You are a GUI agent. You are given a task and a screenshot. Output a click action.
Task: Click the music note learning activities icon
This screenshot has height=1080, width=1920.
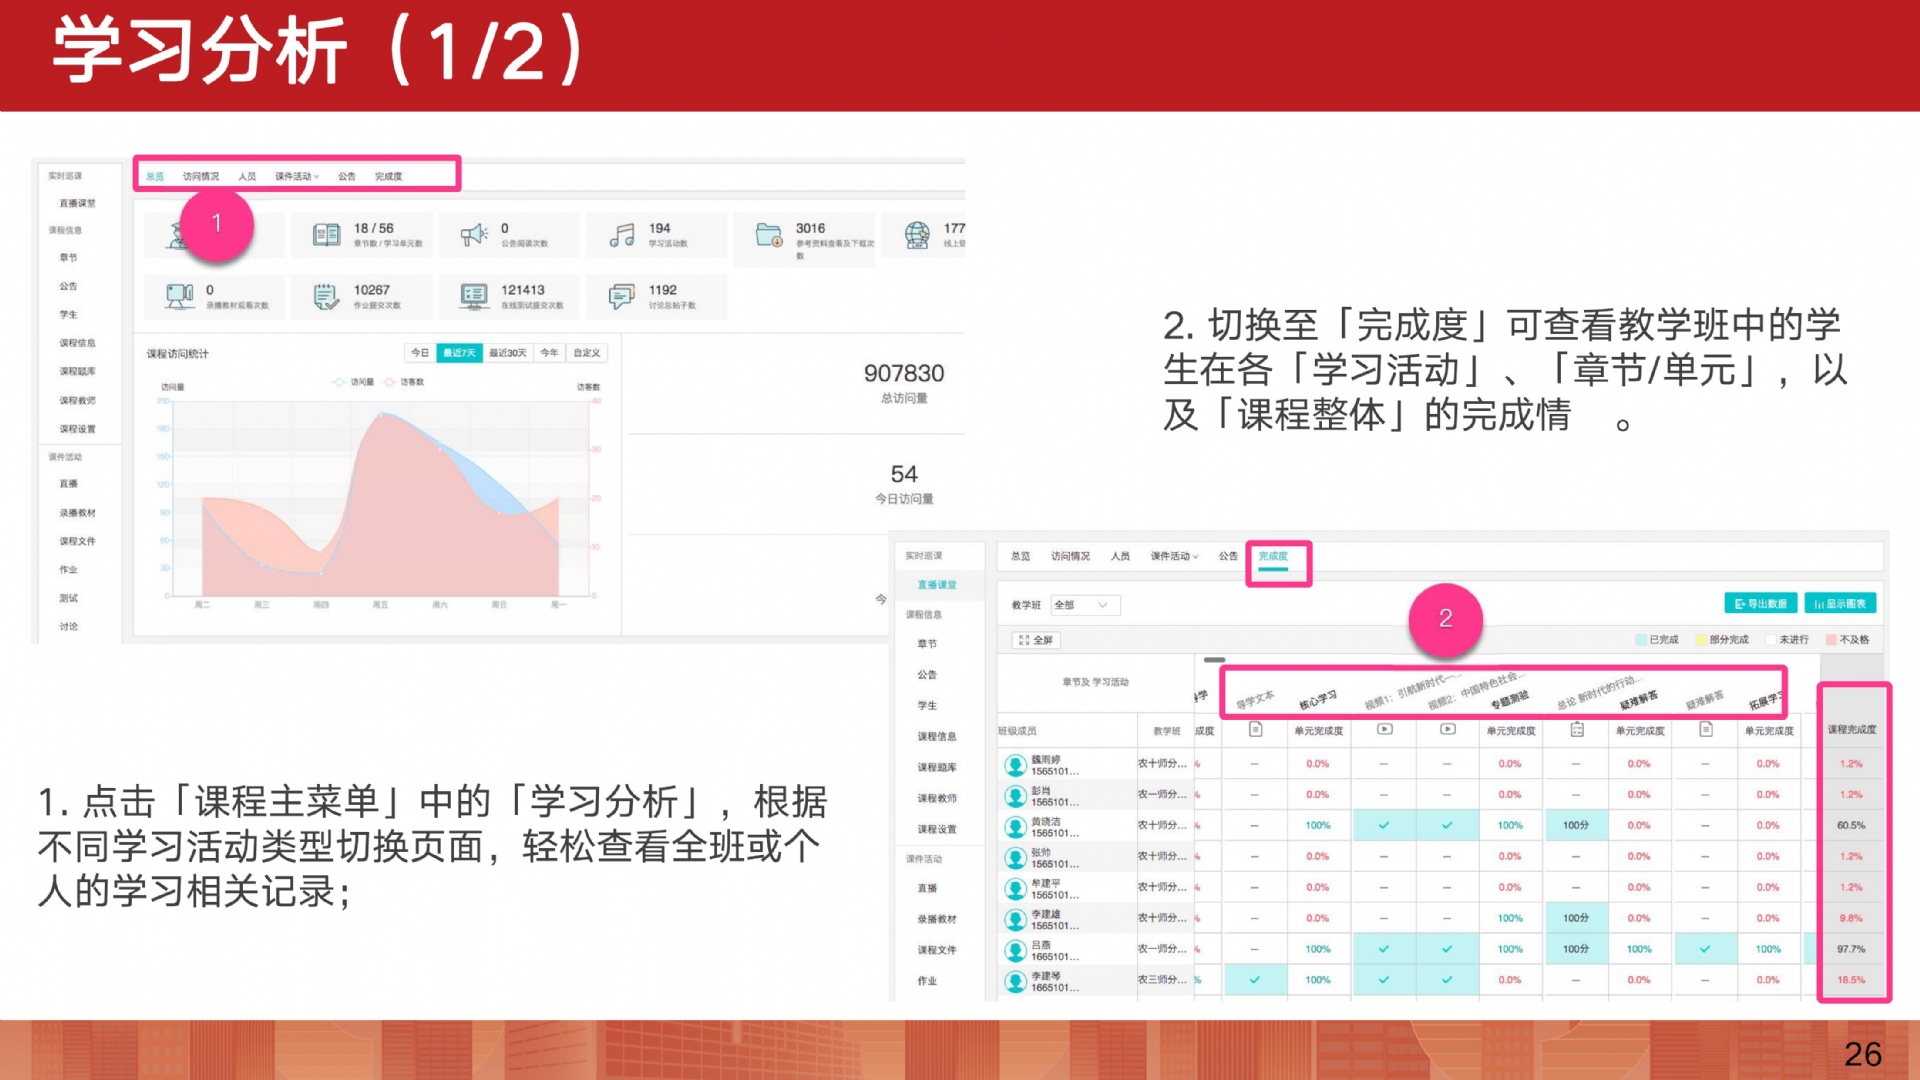coord(622,235)
